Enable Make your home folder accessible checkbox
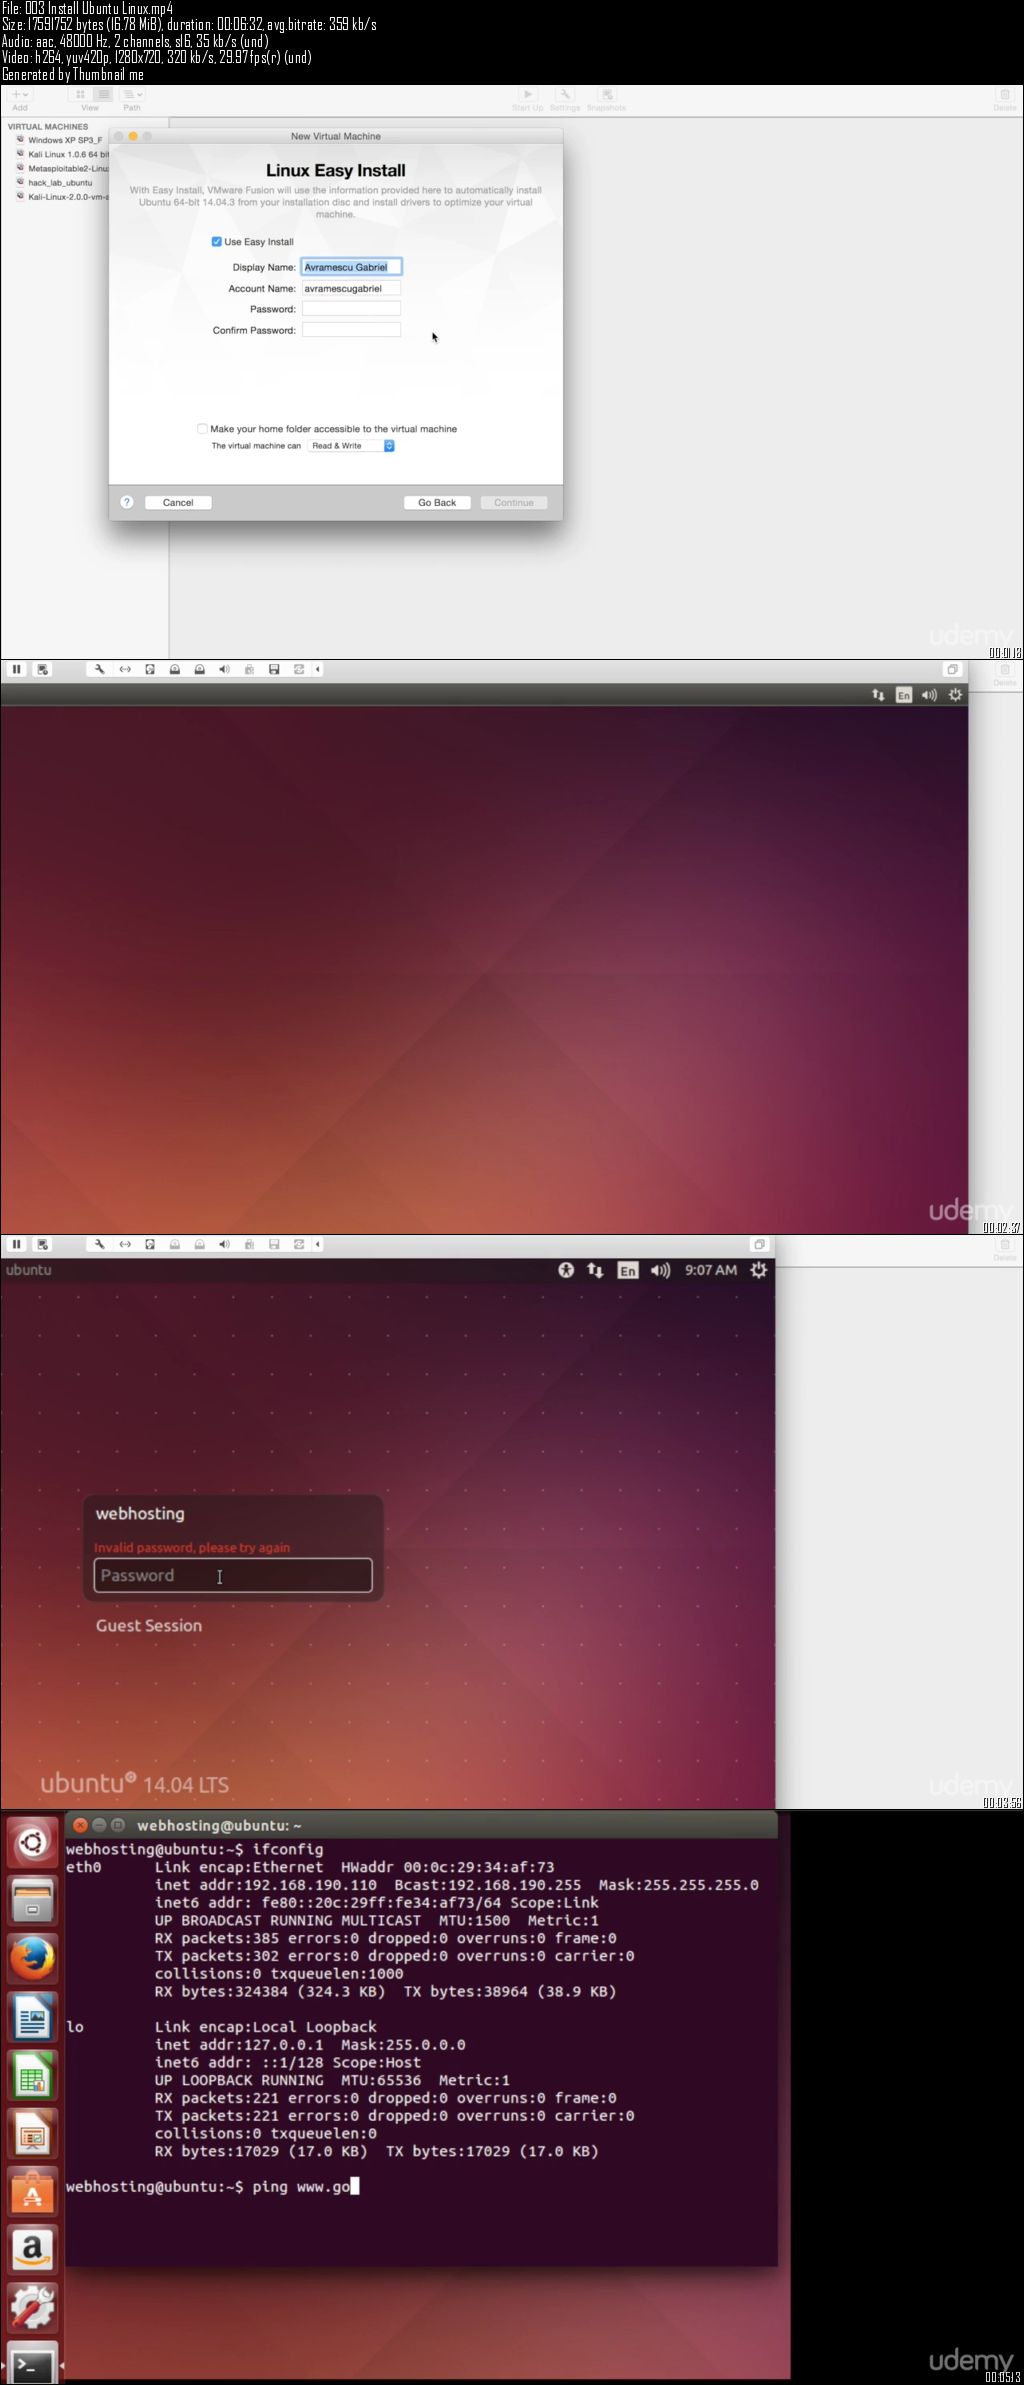The image size is (1024, 2385). (202, 429)
